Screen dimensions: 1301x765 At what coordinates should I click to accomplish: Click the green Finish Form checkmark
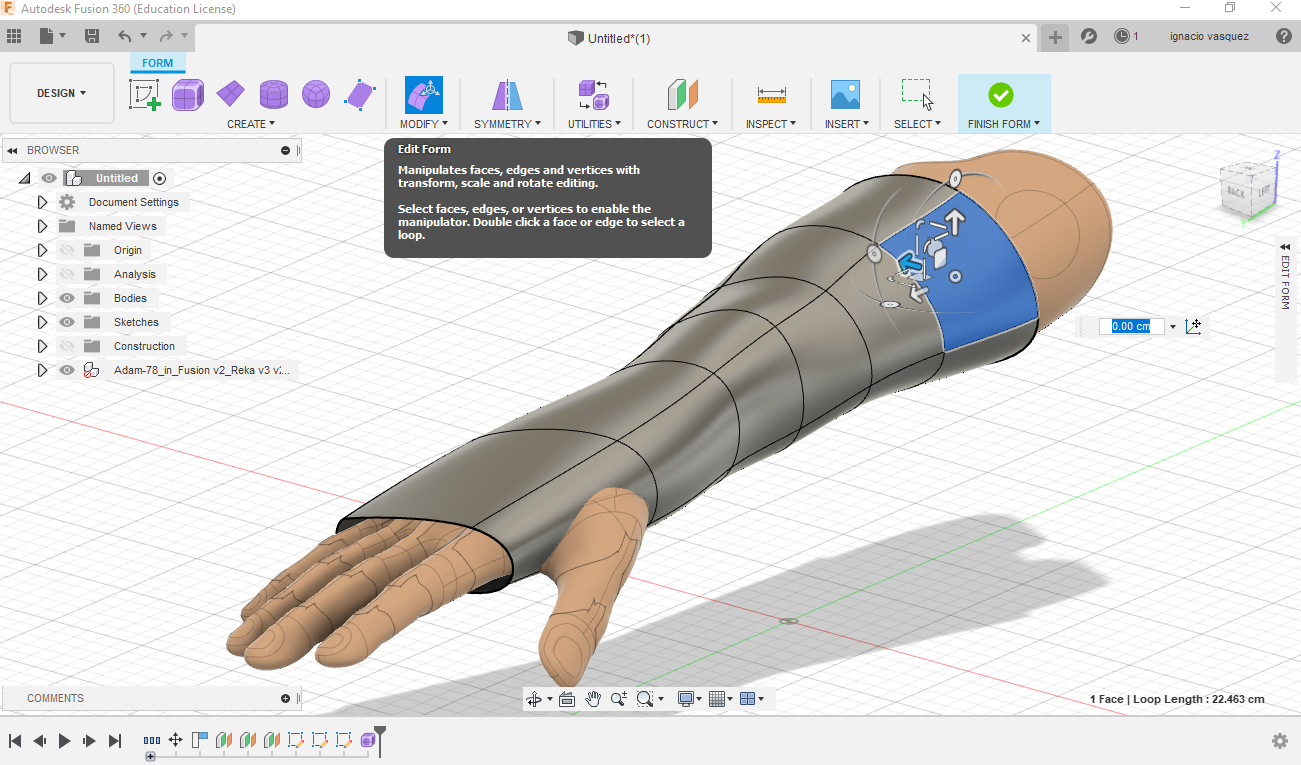(1001, 95)
